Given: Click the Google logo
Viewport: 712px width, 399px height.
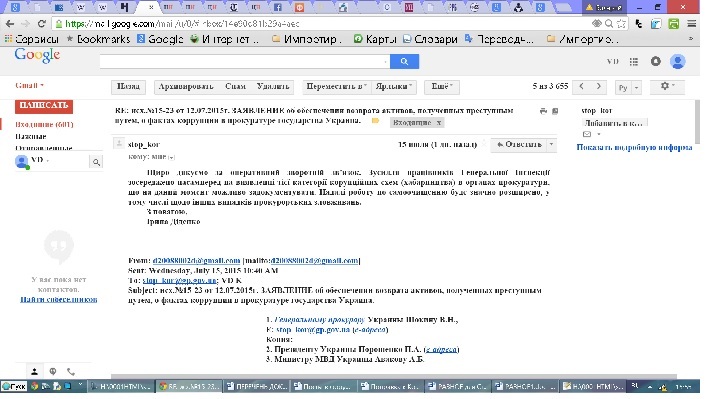Looking at the screenshot, I should pyautogui.click(x=37, y=55).
